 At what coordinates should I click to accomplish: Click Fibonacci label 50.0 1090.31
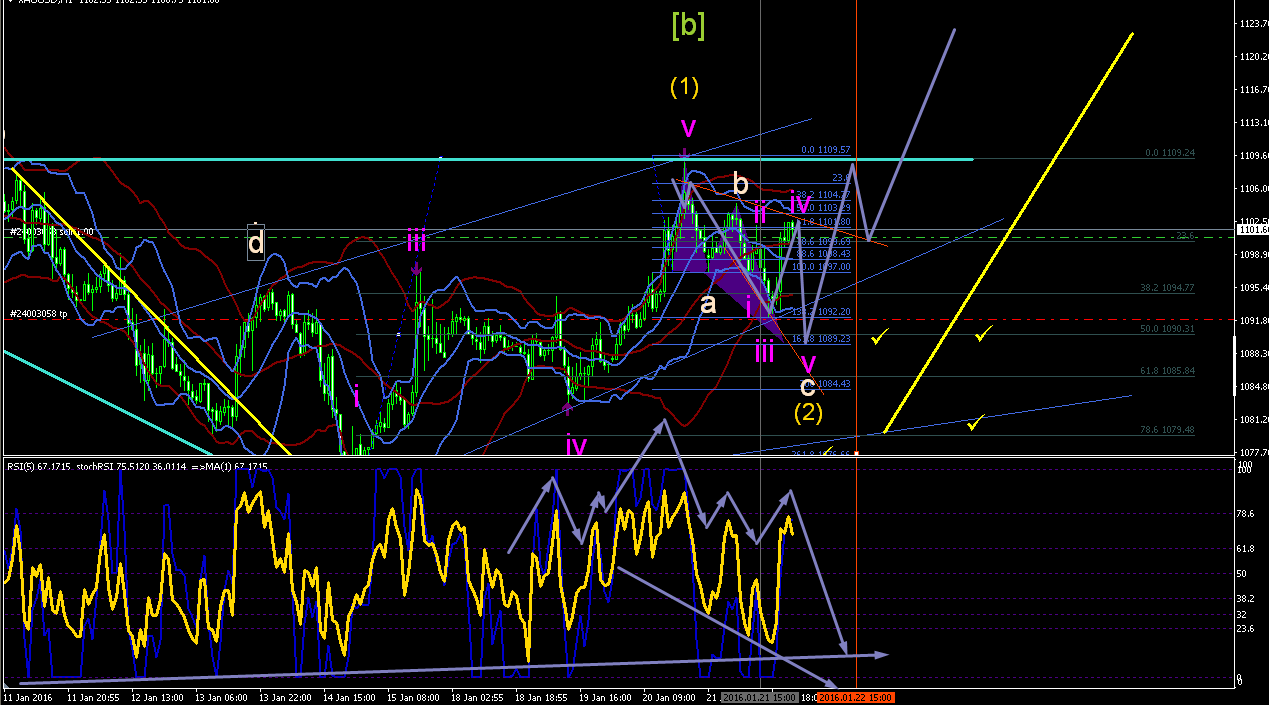1167,328
